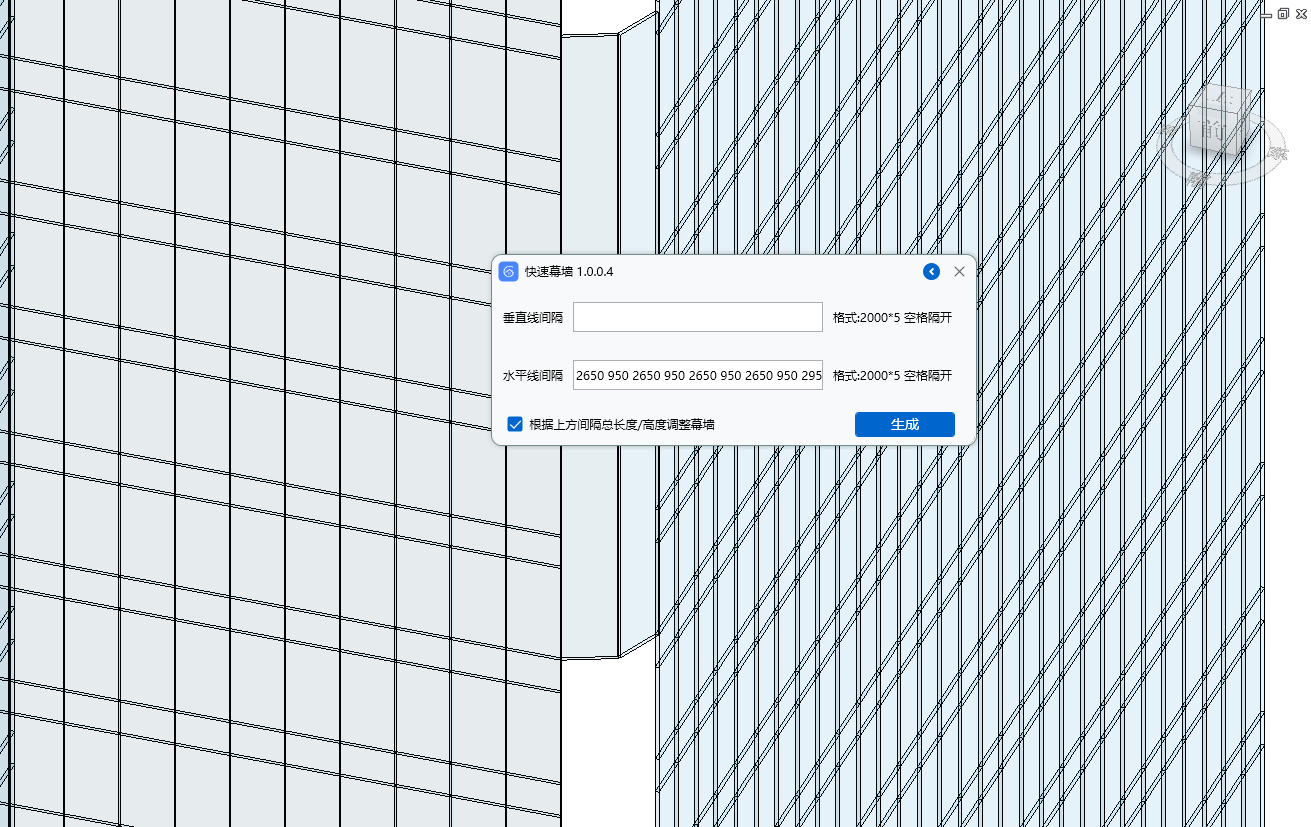Focus the 垂直线间隔 input field
The width and height of the screenshot is (1311, 827).
coord(697,318)
